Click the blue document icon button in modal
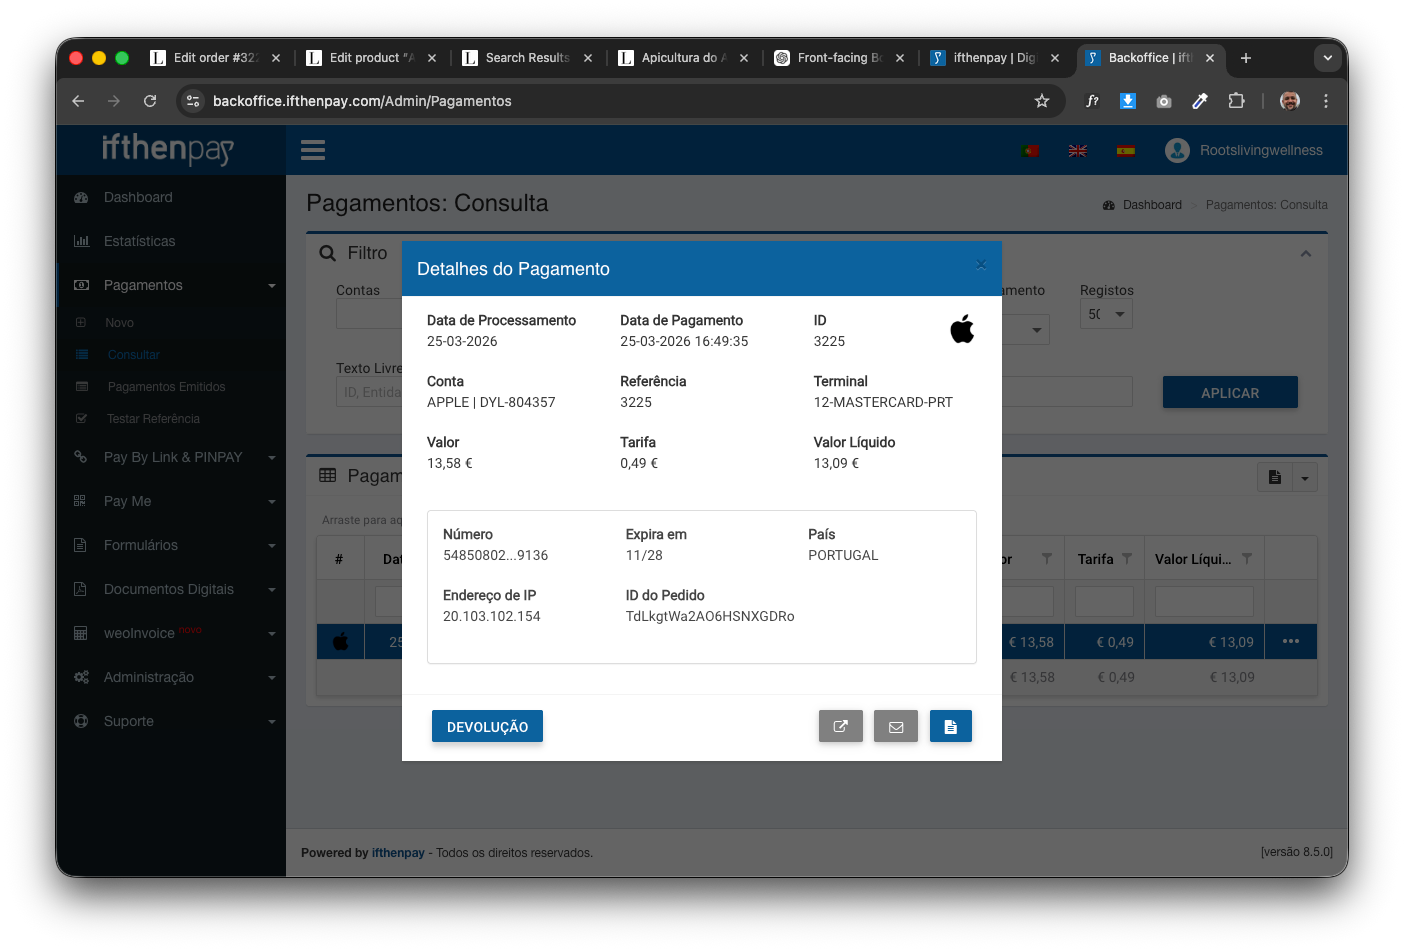This screenshot has height=951, width=1404. pyautogui.click(x=950, y=727)
